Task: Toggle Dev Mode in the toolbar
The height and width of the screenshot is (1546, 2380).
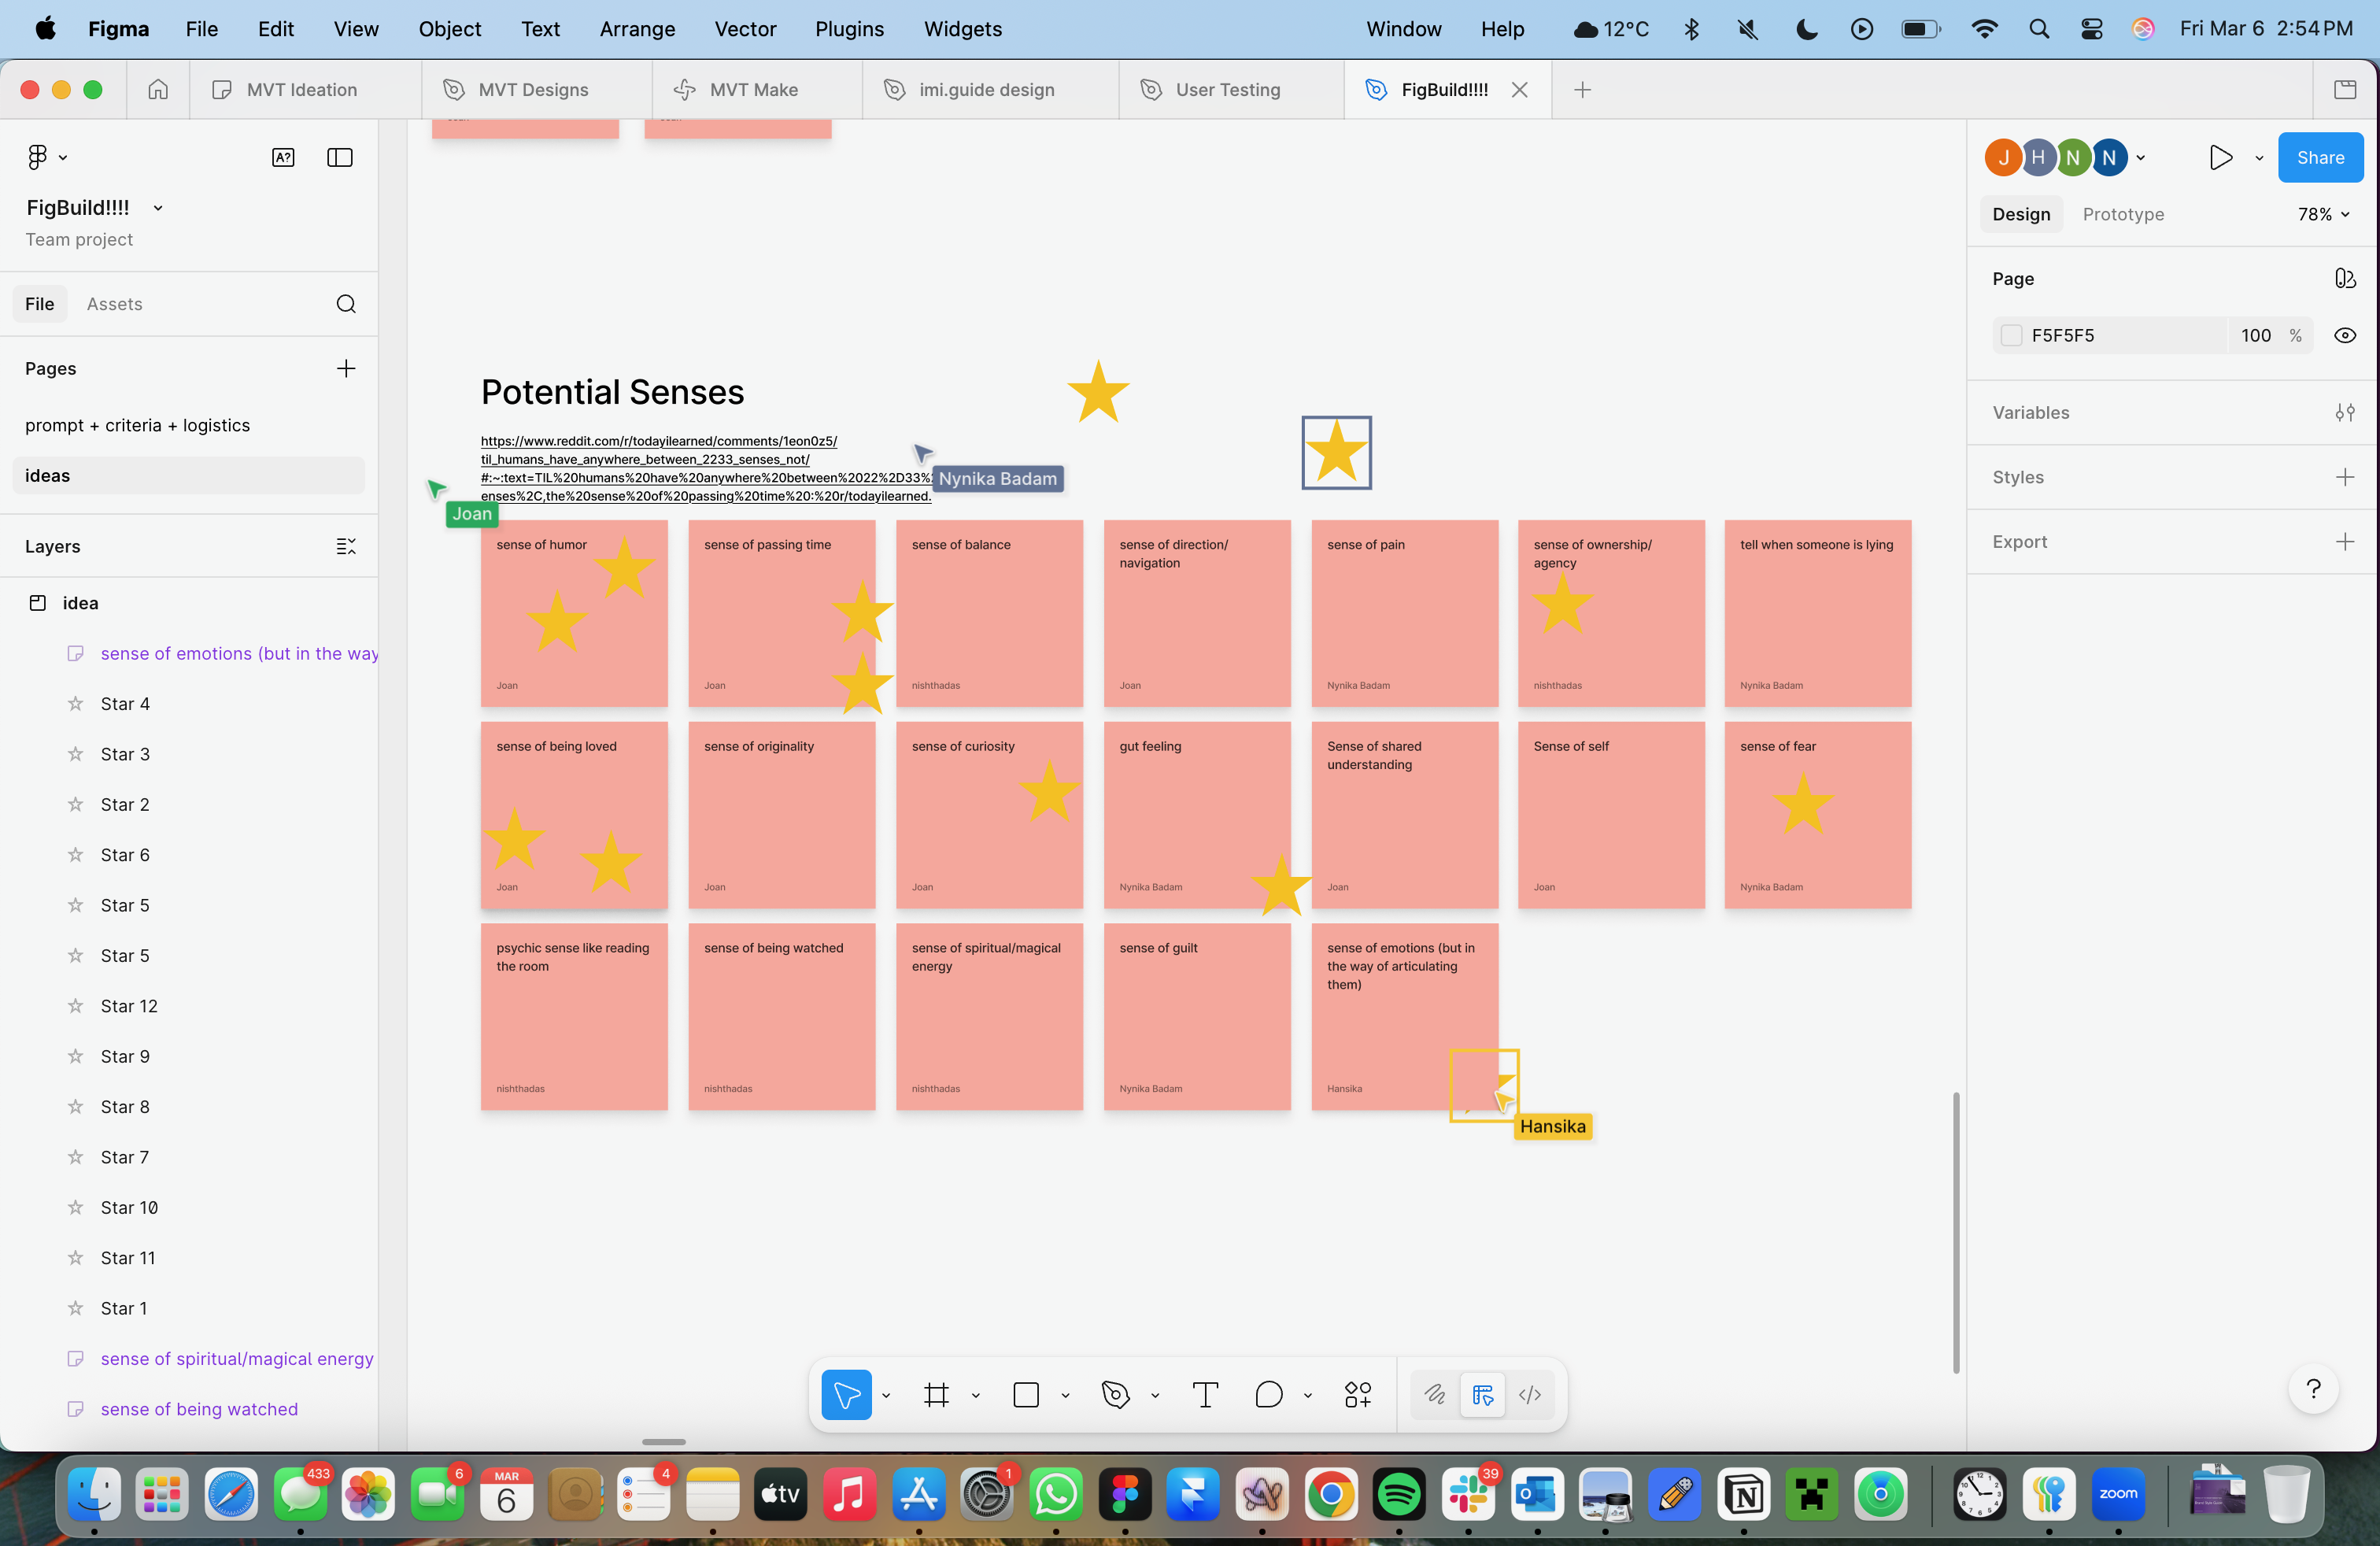Action: [1529, 1394]
